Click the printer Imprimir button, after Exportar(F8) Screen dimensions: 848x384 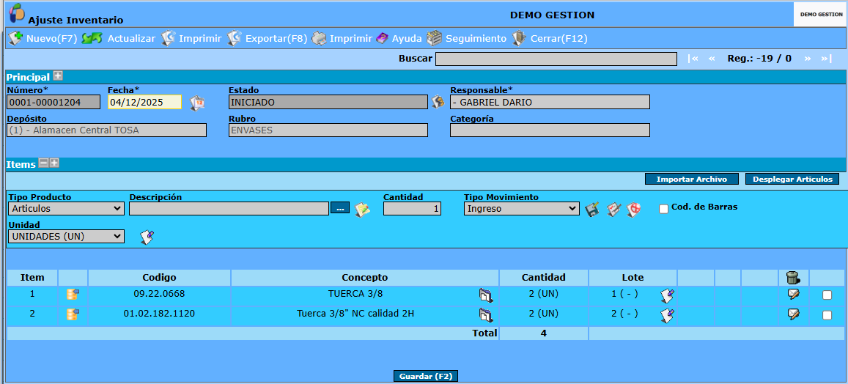pos(342,38)
